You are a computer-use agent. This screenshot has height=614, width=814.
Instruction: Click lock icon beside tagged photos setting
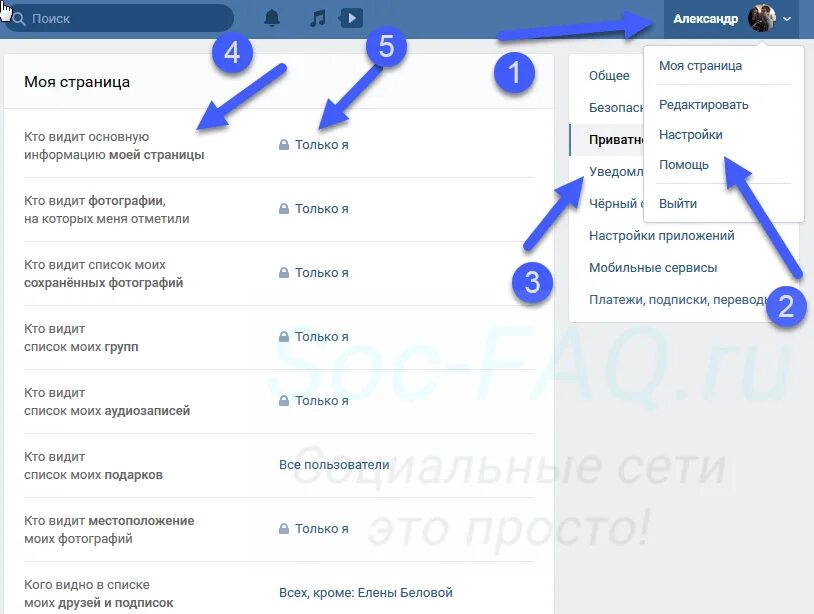pos(284,209)
